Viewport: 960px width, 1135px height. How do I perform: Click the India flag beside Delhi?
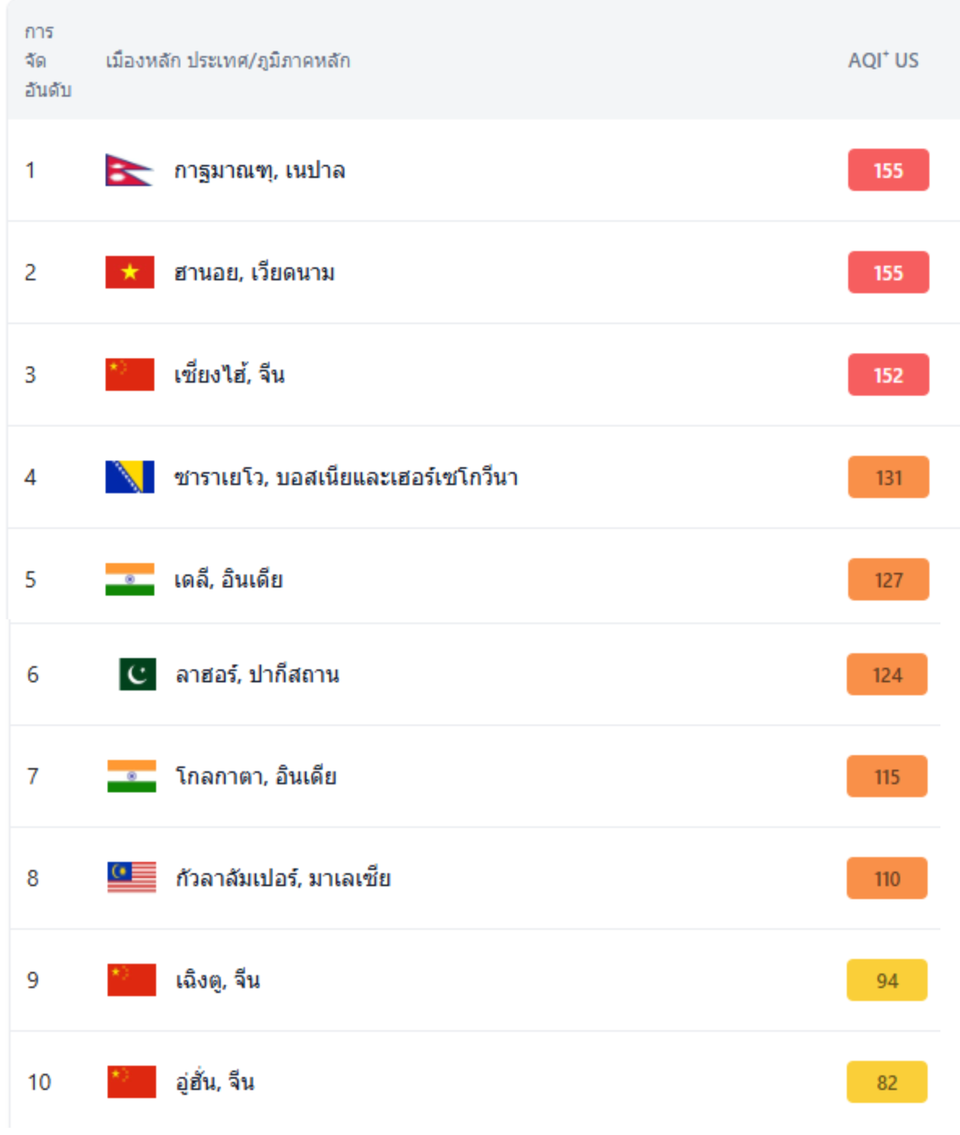[130, 580]
